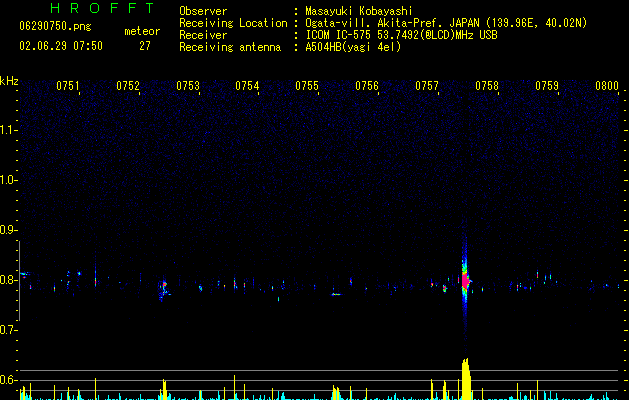Select receiver text ICOM IC-575 53.7492 MHz USB
This screenshot has height=400, width=629.
401,35
